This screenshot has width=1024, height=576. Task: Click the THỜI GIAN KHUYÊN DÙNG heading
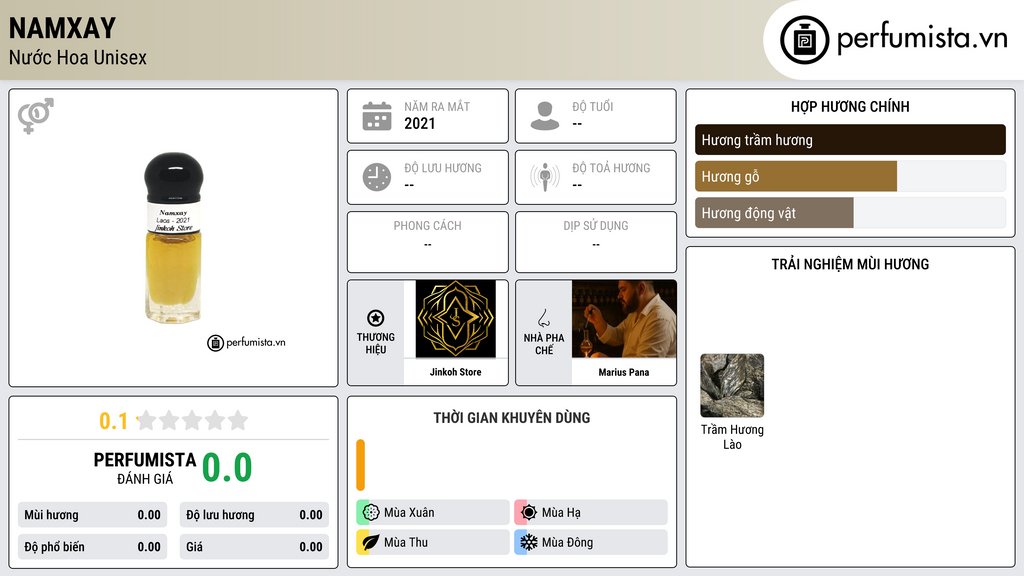[512, 418]
